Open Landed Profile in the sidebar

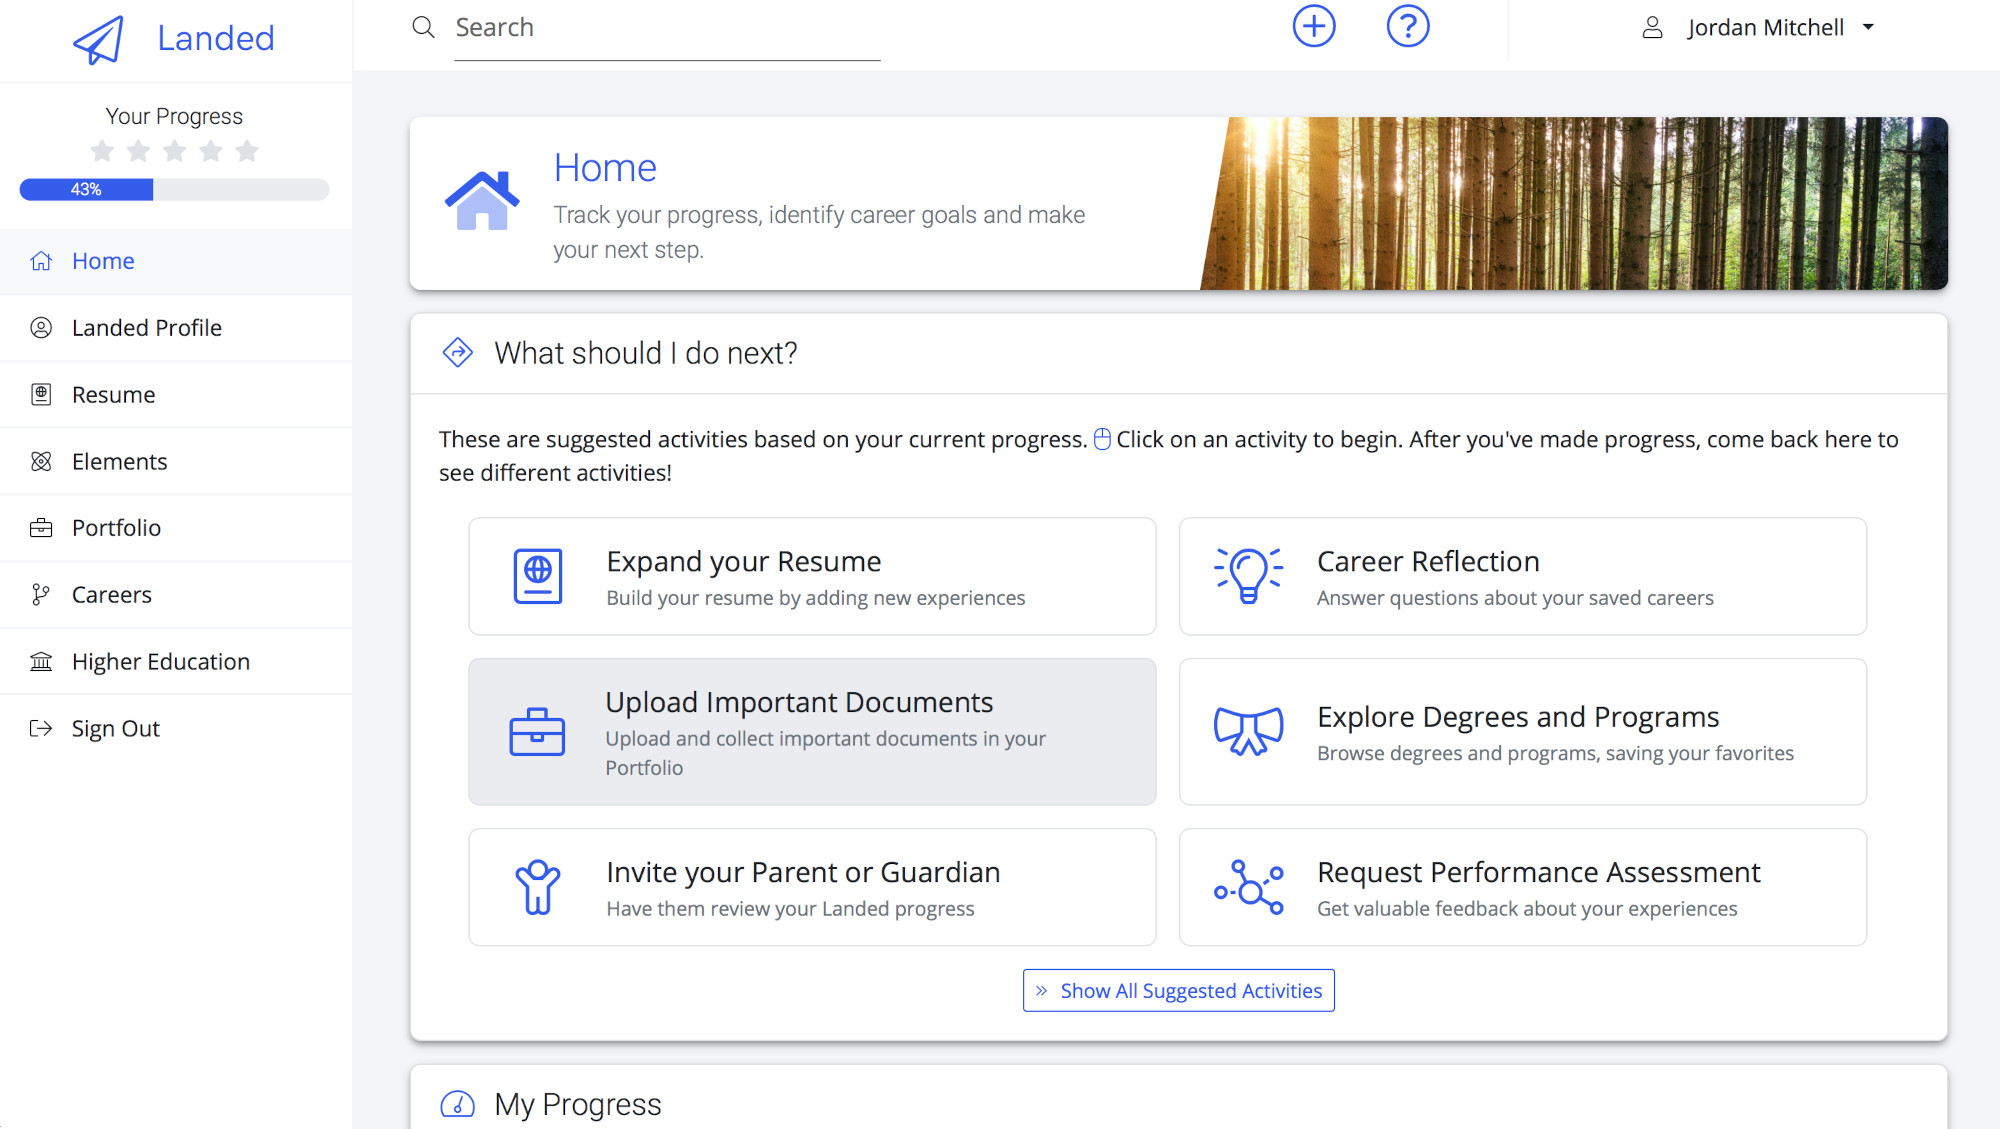[x=176, y=328]
